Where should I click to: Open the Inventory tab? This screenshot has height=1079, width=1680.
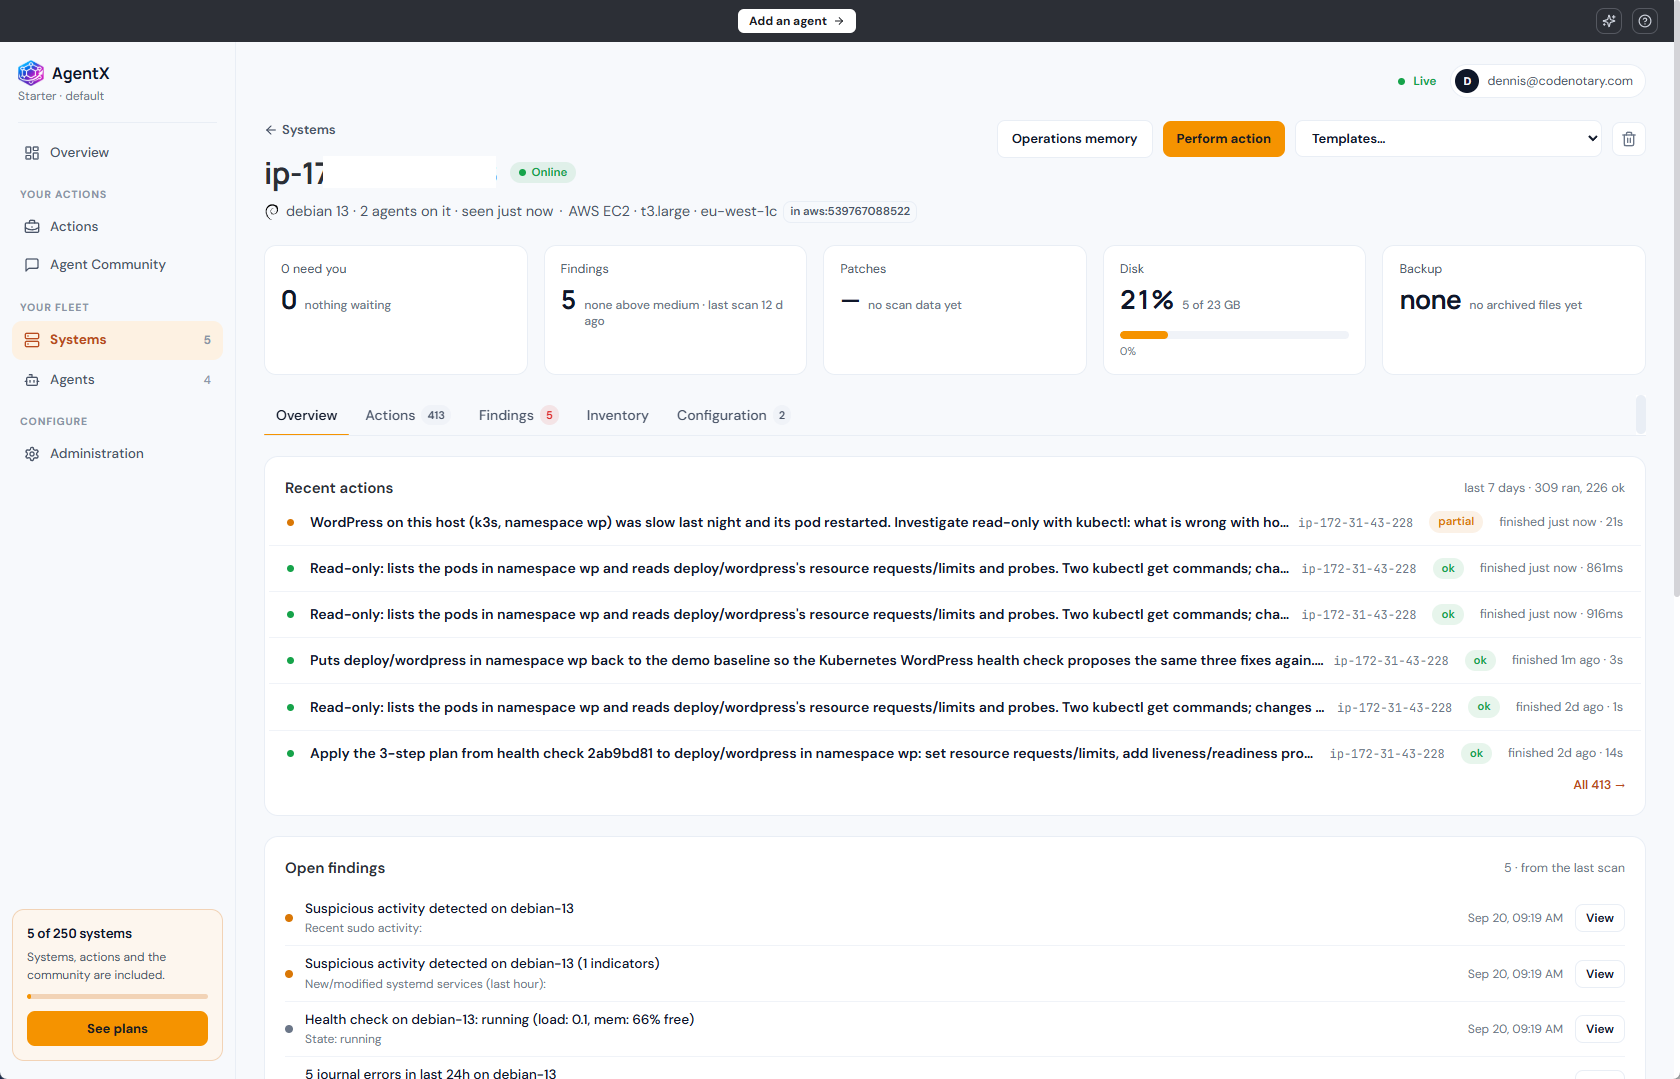click(x=617, y=416)
